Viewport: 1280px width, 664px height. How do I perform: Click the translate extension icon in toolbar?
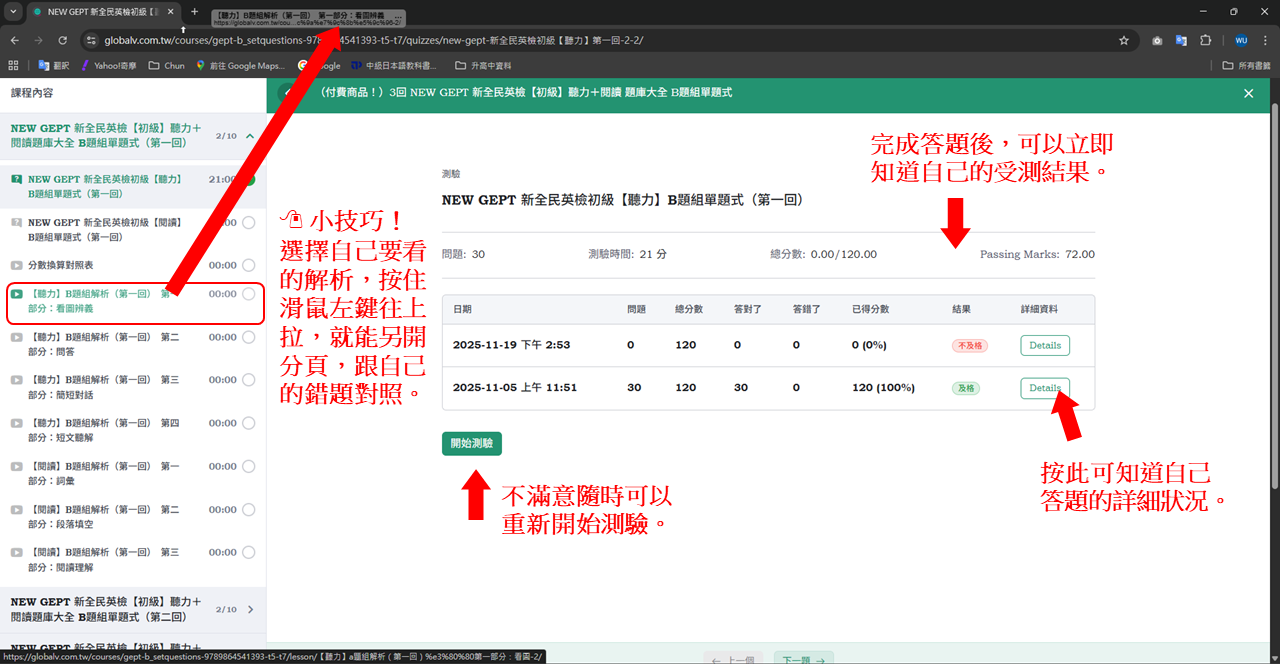coord(1181,40)
